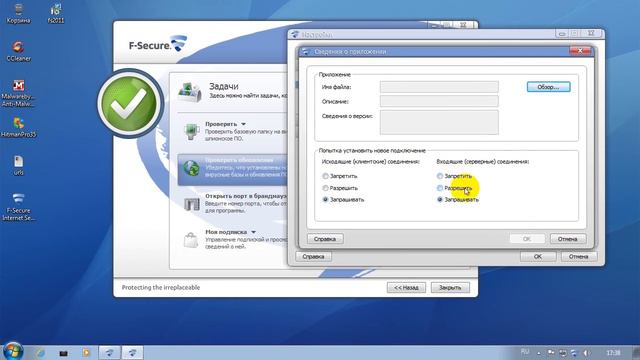Screen dimensions: 640x360
Task: Select Запрашивать for outgoing client connections
Action: (x=343, y=200)
